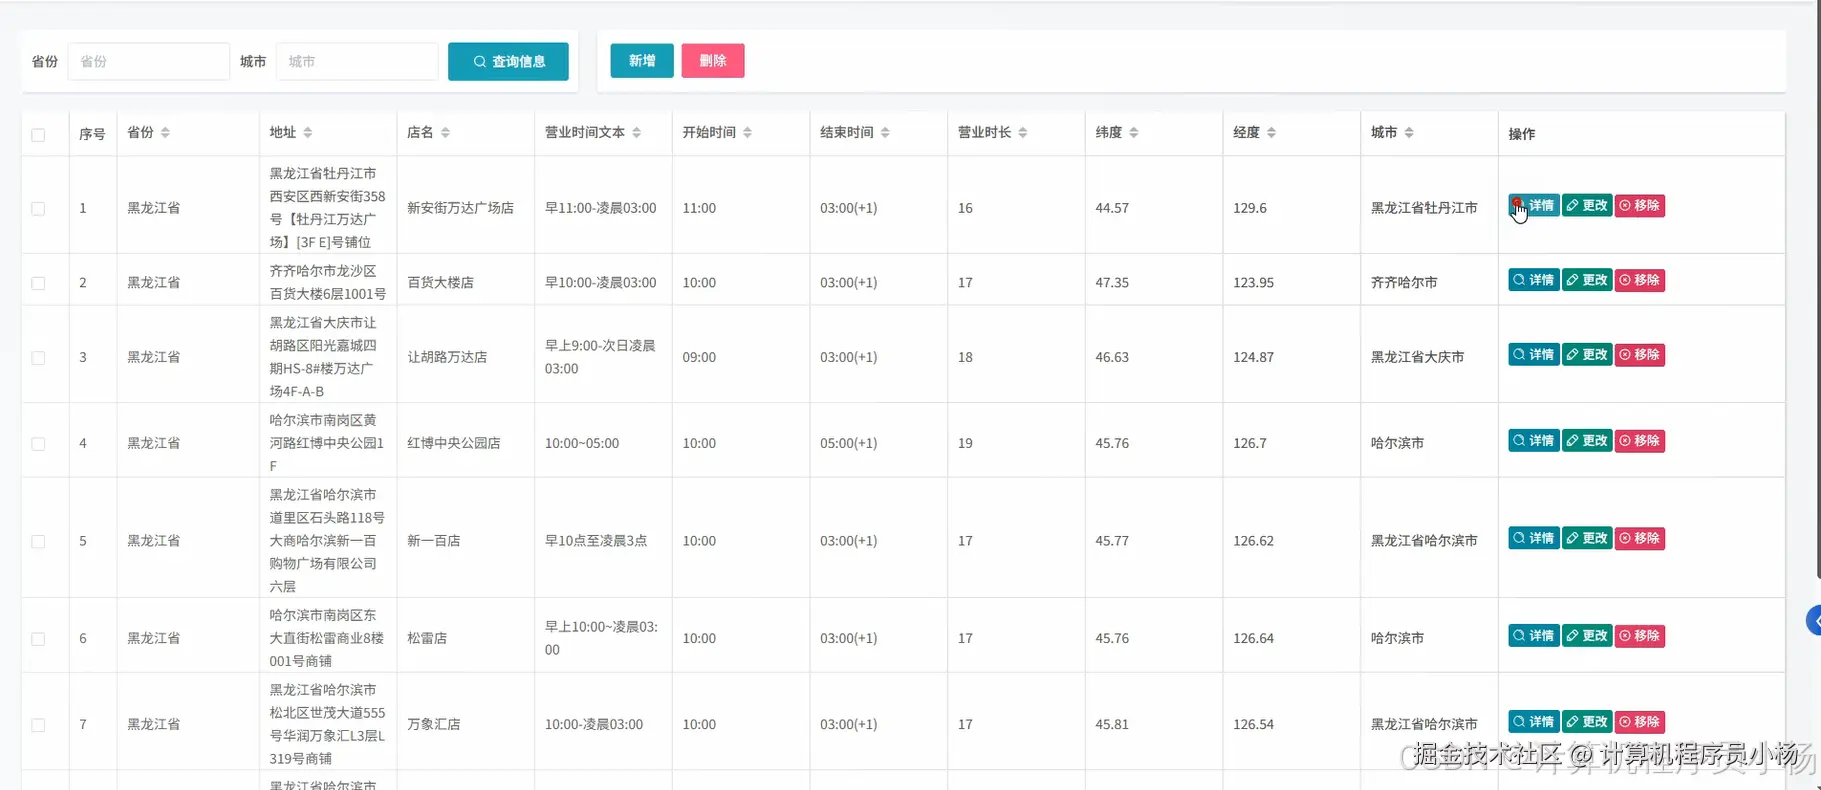The width and height of the screenshot is (1821, 790).
Task: Check the checkbox for row 6
Action: (x=38, y=639)
